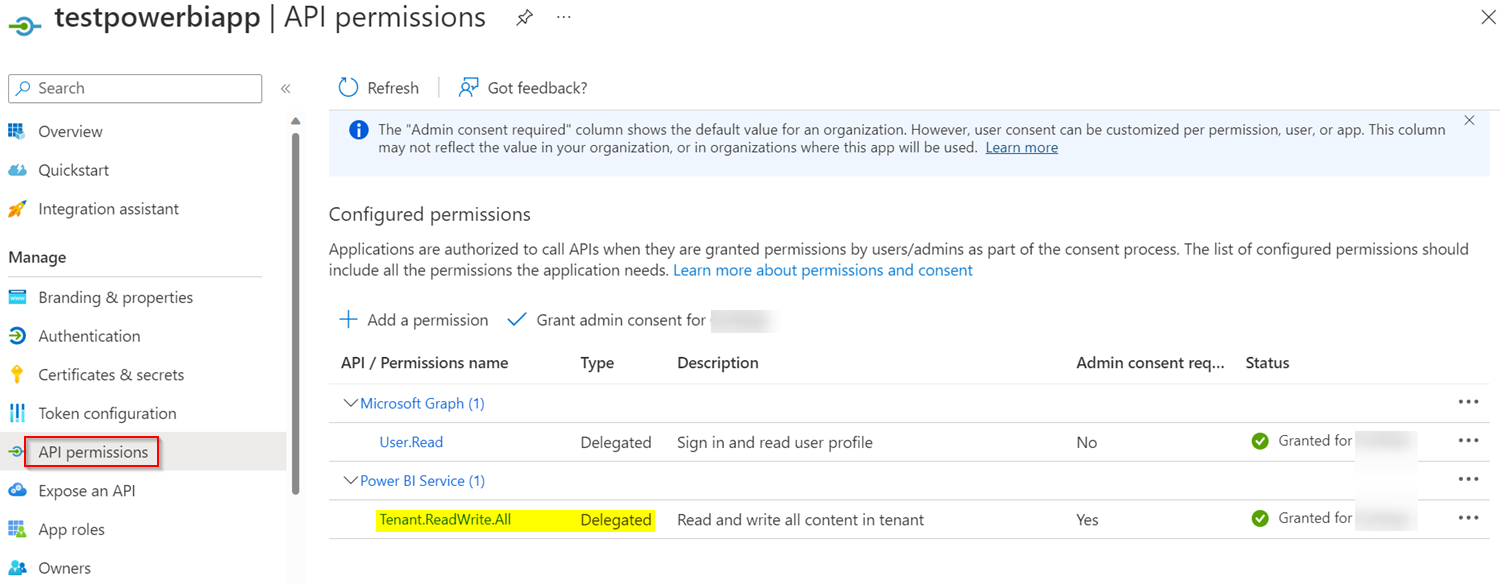
Task: Open the more options ellipsis beside the title
Action: [x=564, y=18]
